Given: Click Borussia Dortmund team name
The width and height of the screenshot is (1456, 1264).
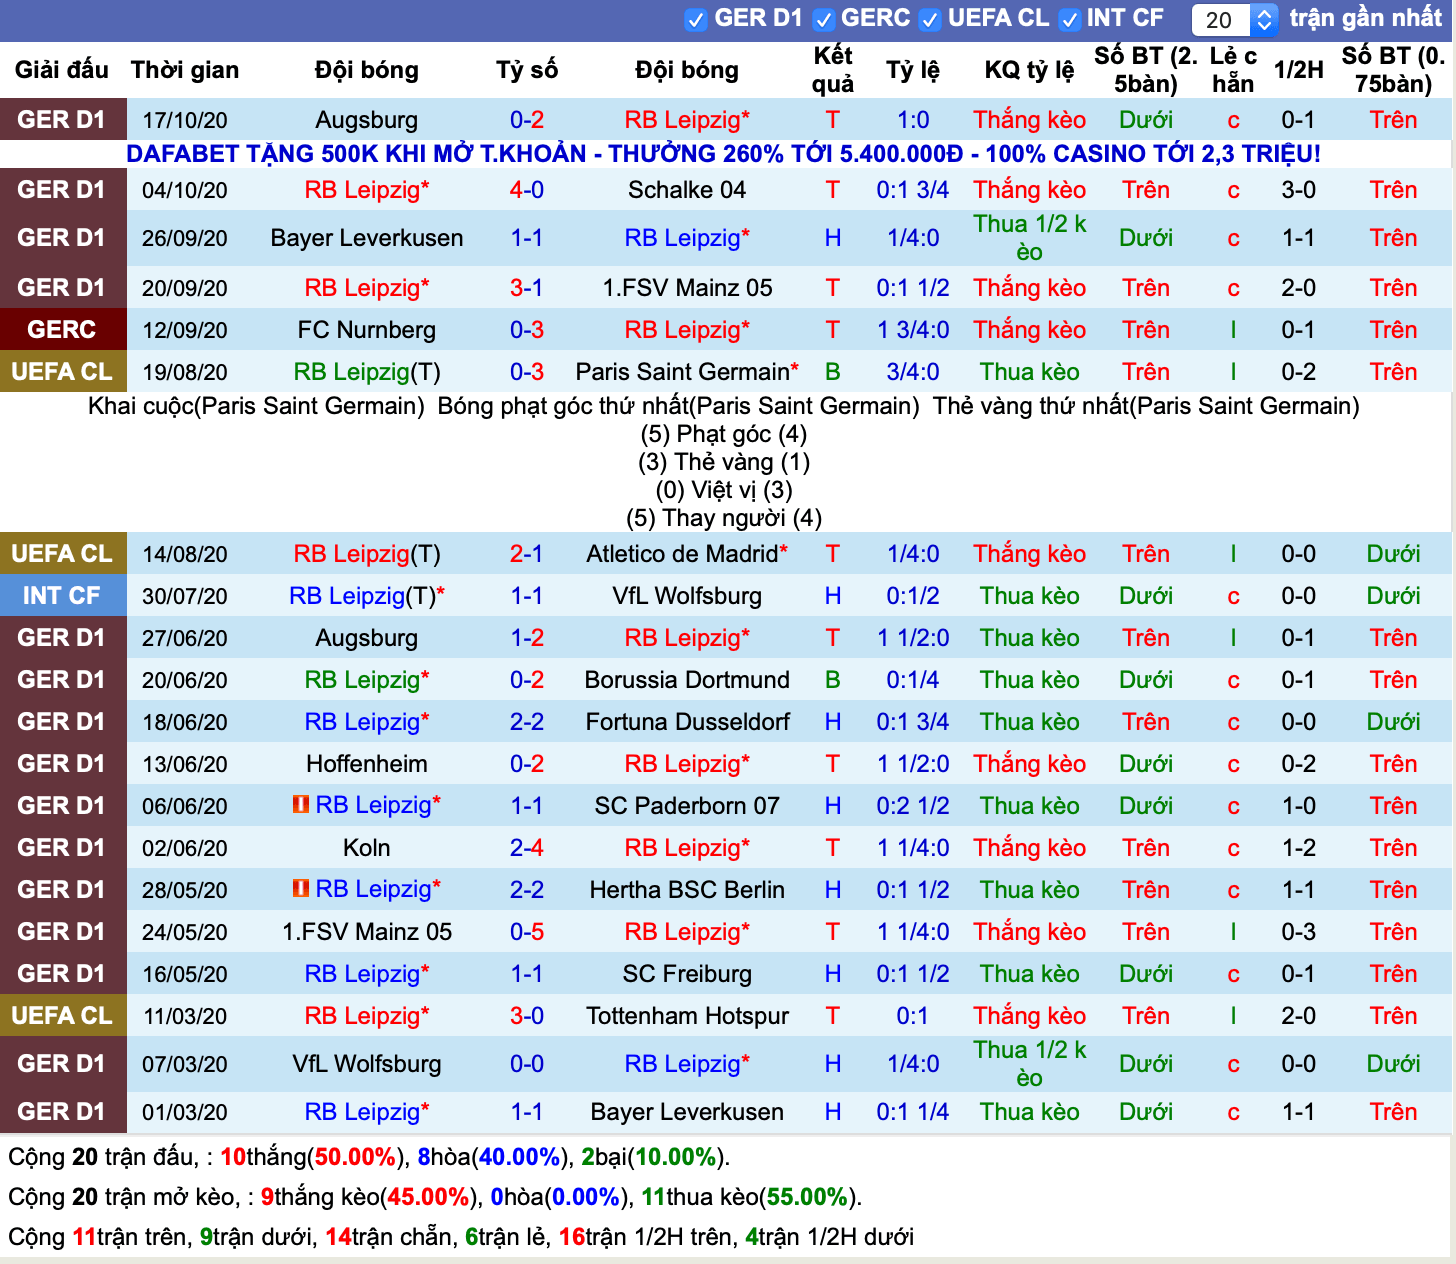Looking at the screenshot, I should 687,680.
